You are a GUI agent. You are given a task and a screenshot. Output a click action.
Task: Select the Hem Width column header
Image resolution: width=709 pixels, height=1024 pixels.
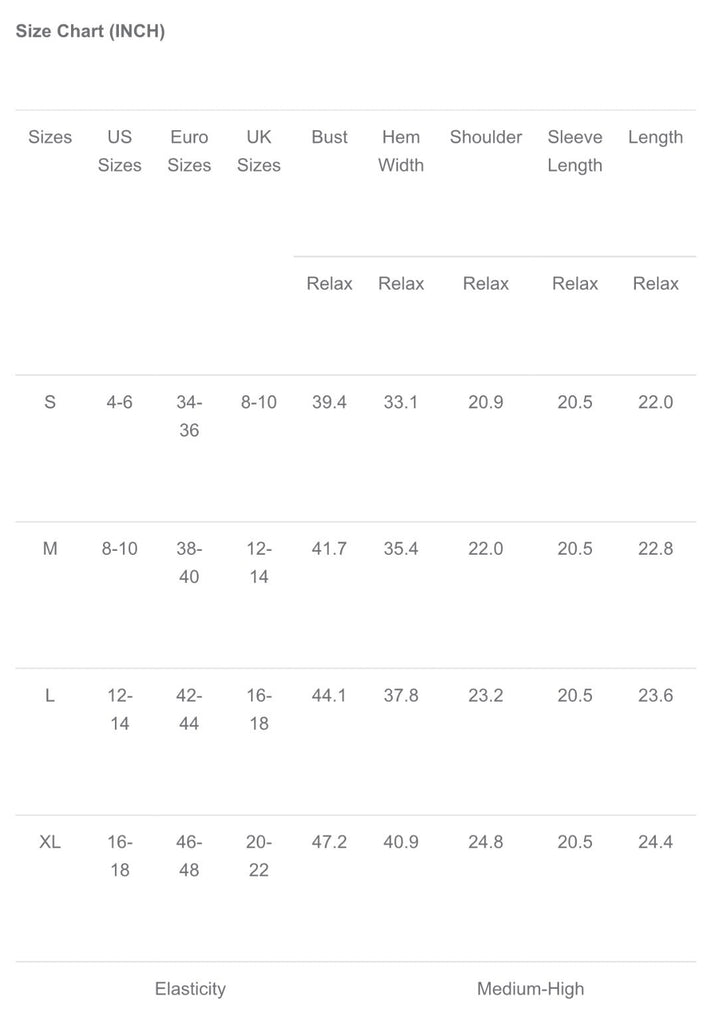(401, 151)
